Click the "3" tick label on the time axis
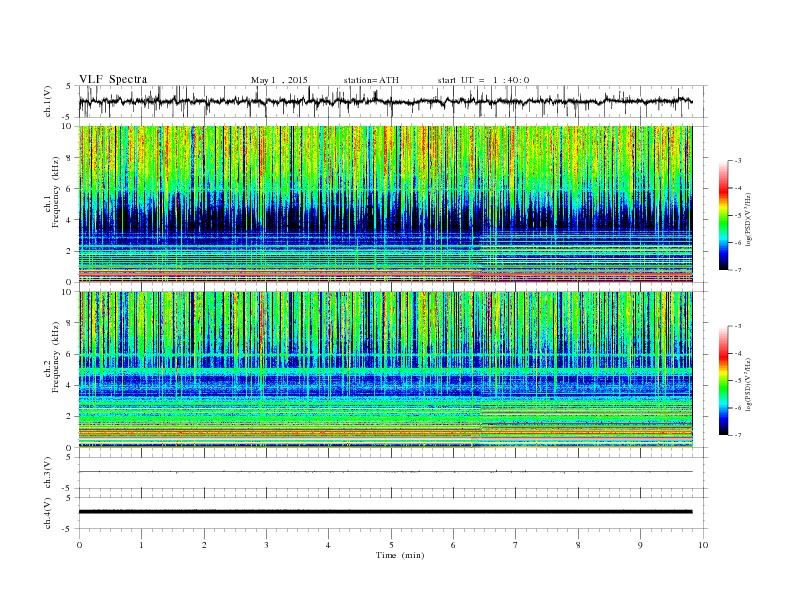 (x=266, y=545)
